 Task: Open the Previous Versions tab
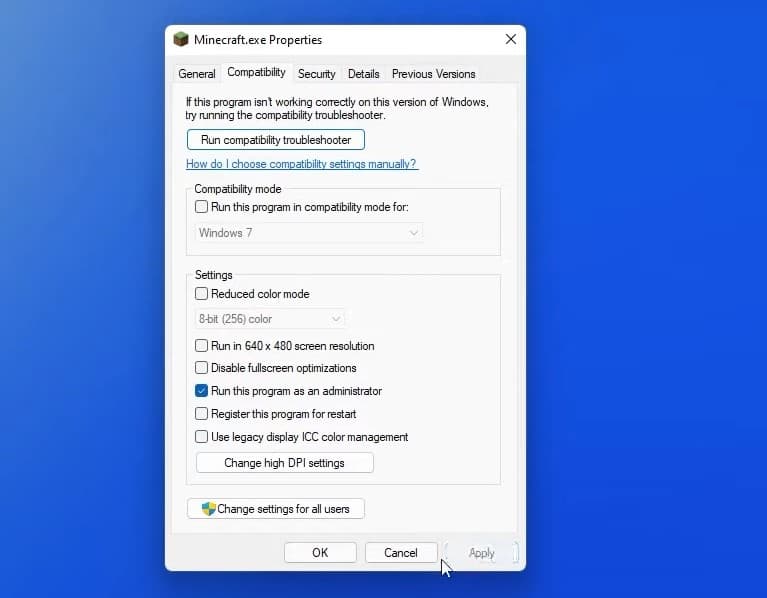click(x=433, y=74)
